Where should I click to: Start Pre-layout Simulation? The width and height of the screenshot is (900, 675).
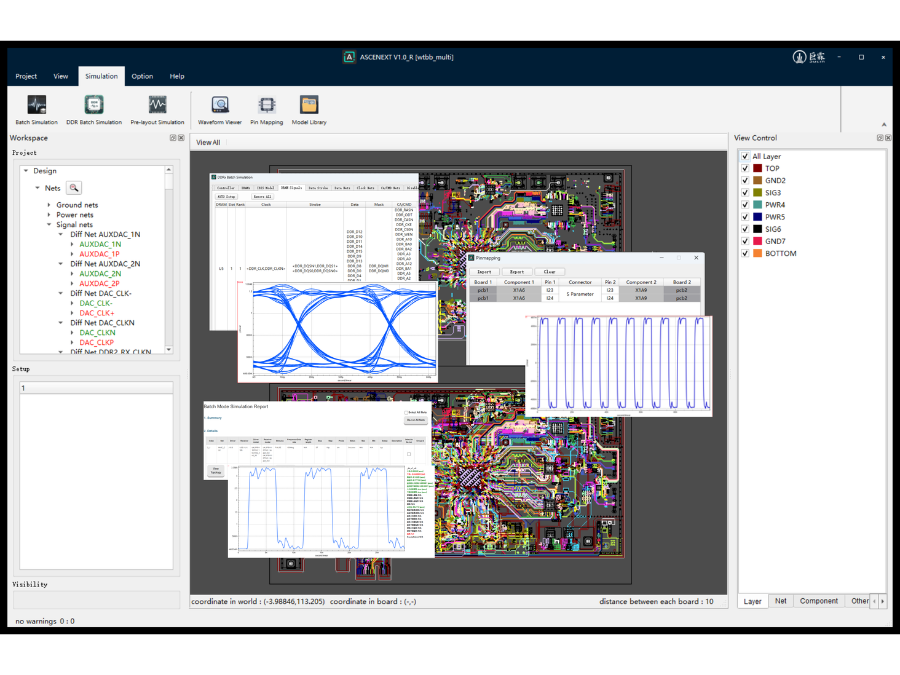tap(157, 109)
